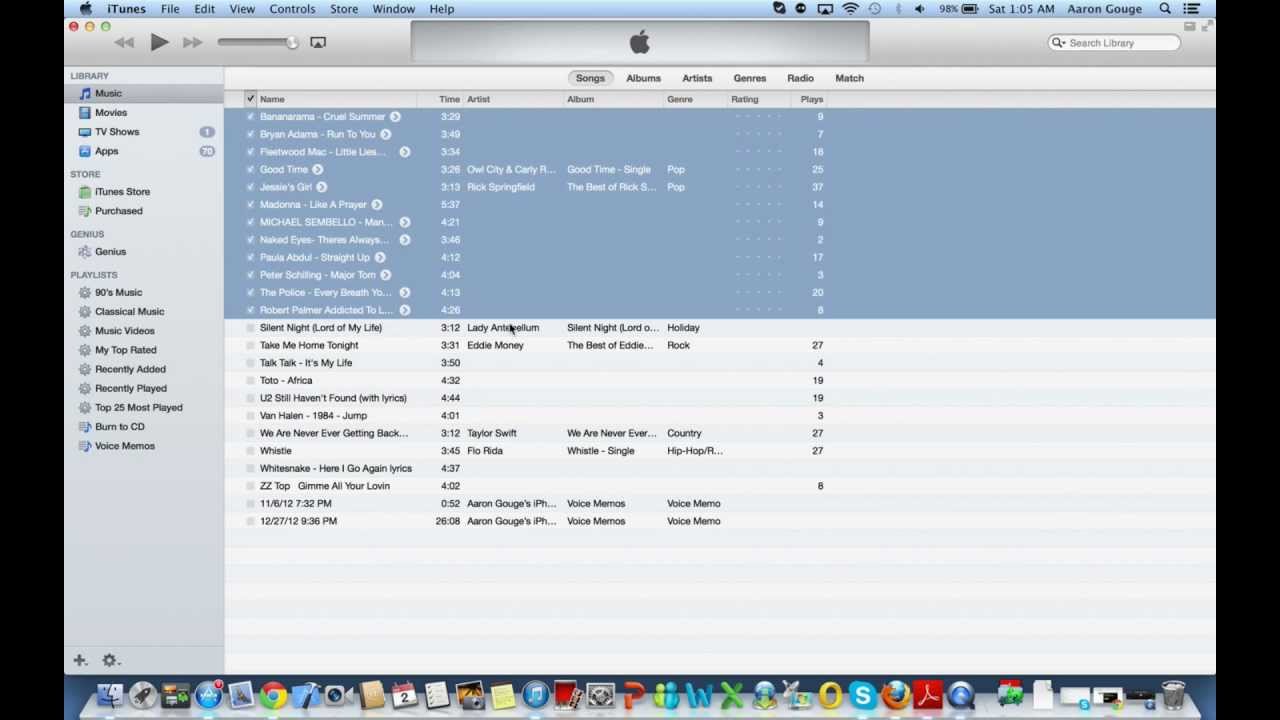The width and height of the screenshot is (1280, 720).
Task: Open arrow menu for Madonna - Like A Prayer
Action: 377,204
